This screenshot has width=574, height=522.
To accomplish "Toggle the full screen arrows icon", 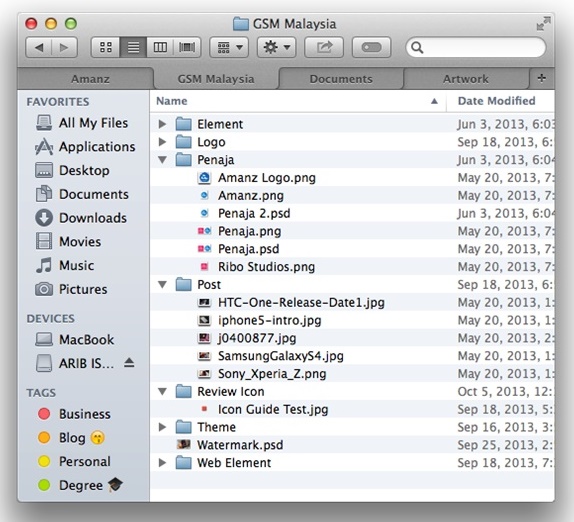I will point(543,23).
